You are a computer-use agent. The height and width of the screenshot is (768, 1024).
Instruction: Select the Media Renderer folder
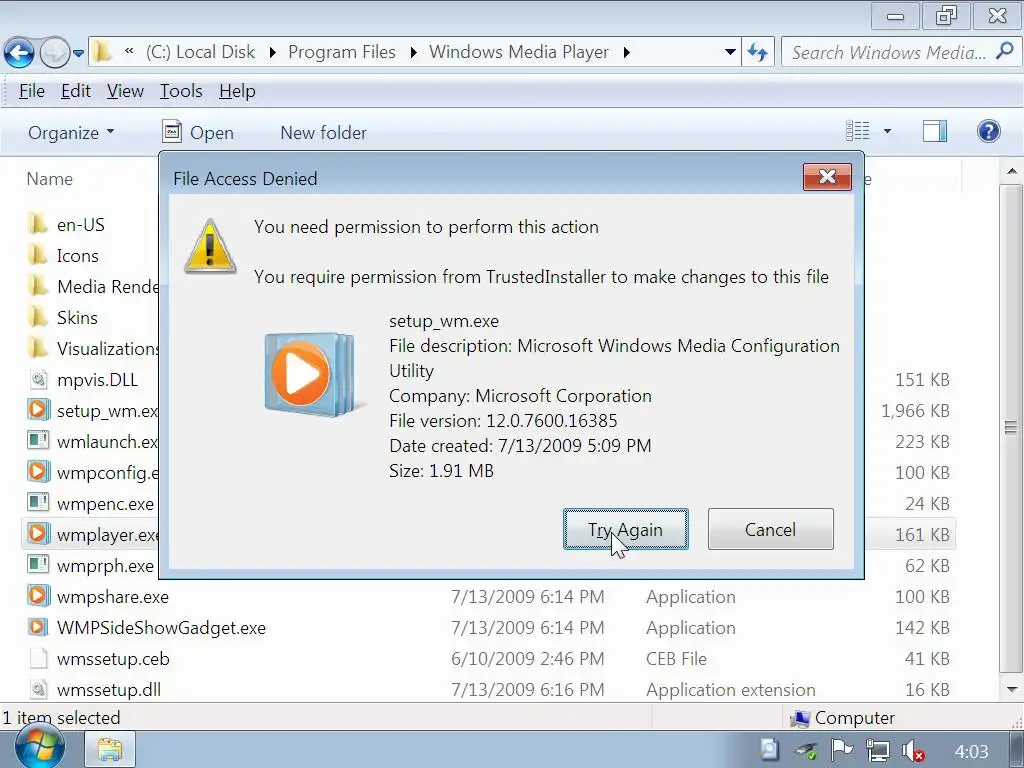93,287
